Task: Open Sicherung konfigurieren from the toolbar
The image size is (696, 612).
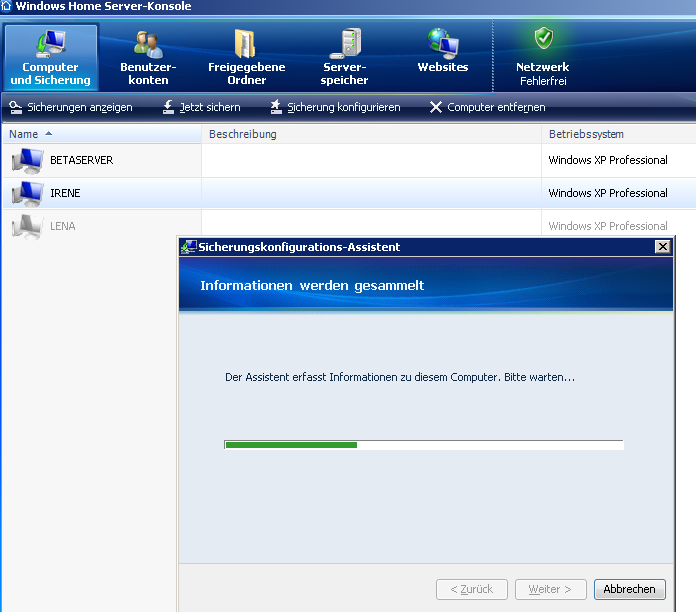Action: [336, 107]
